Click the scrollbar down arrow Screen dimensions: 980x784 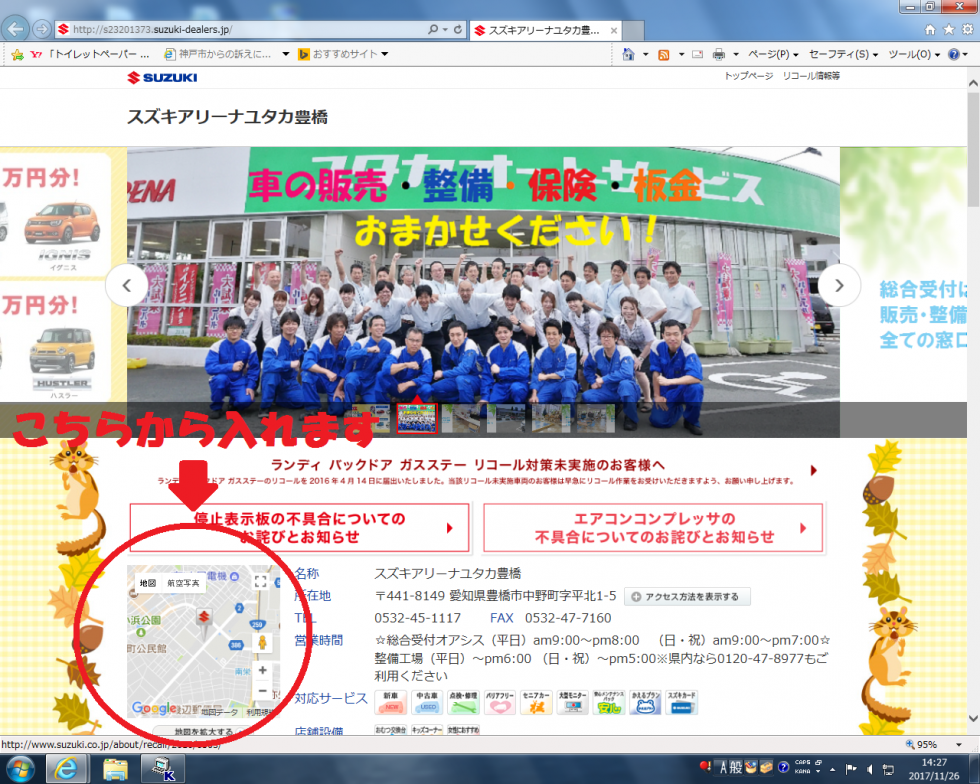tap(973, 718)
